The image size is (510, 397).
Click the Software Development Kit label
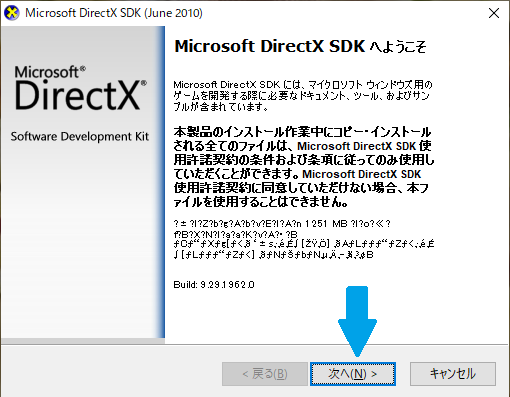click(x=80, y=137)
